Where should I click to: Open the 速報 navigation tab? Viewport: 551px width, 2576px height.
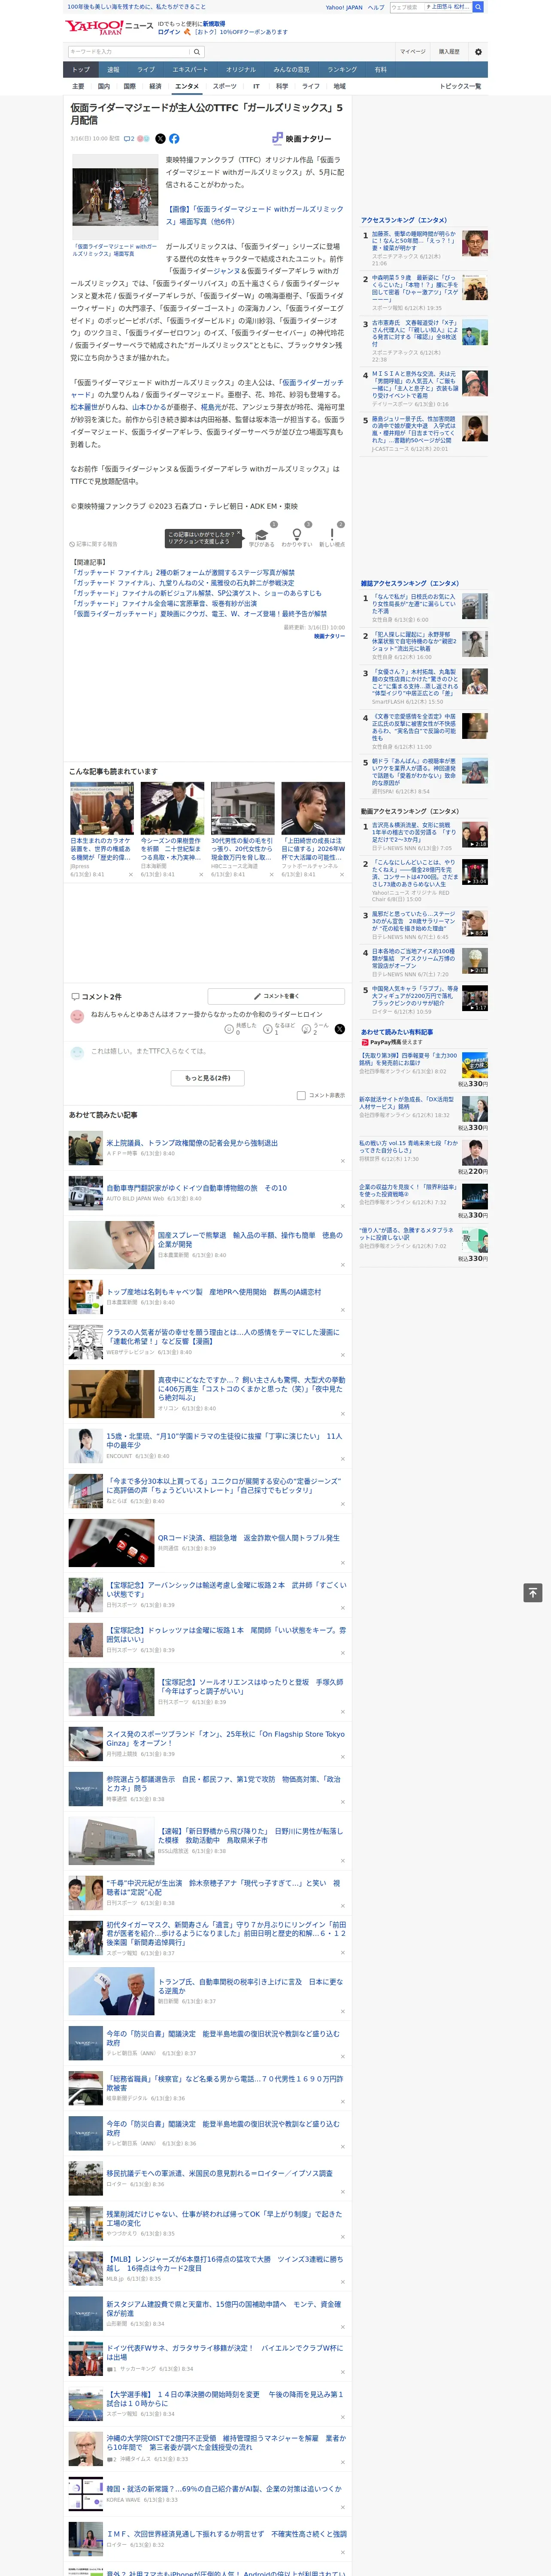click(113, 70)
